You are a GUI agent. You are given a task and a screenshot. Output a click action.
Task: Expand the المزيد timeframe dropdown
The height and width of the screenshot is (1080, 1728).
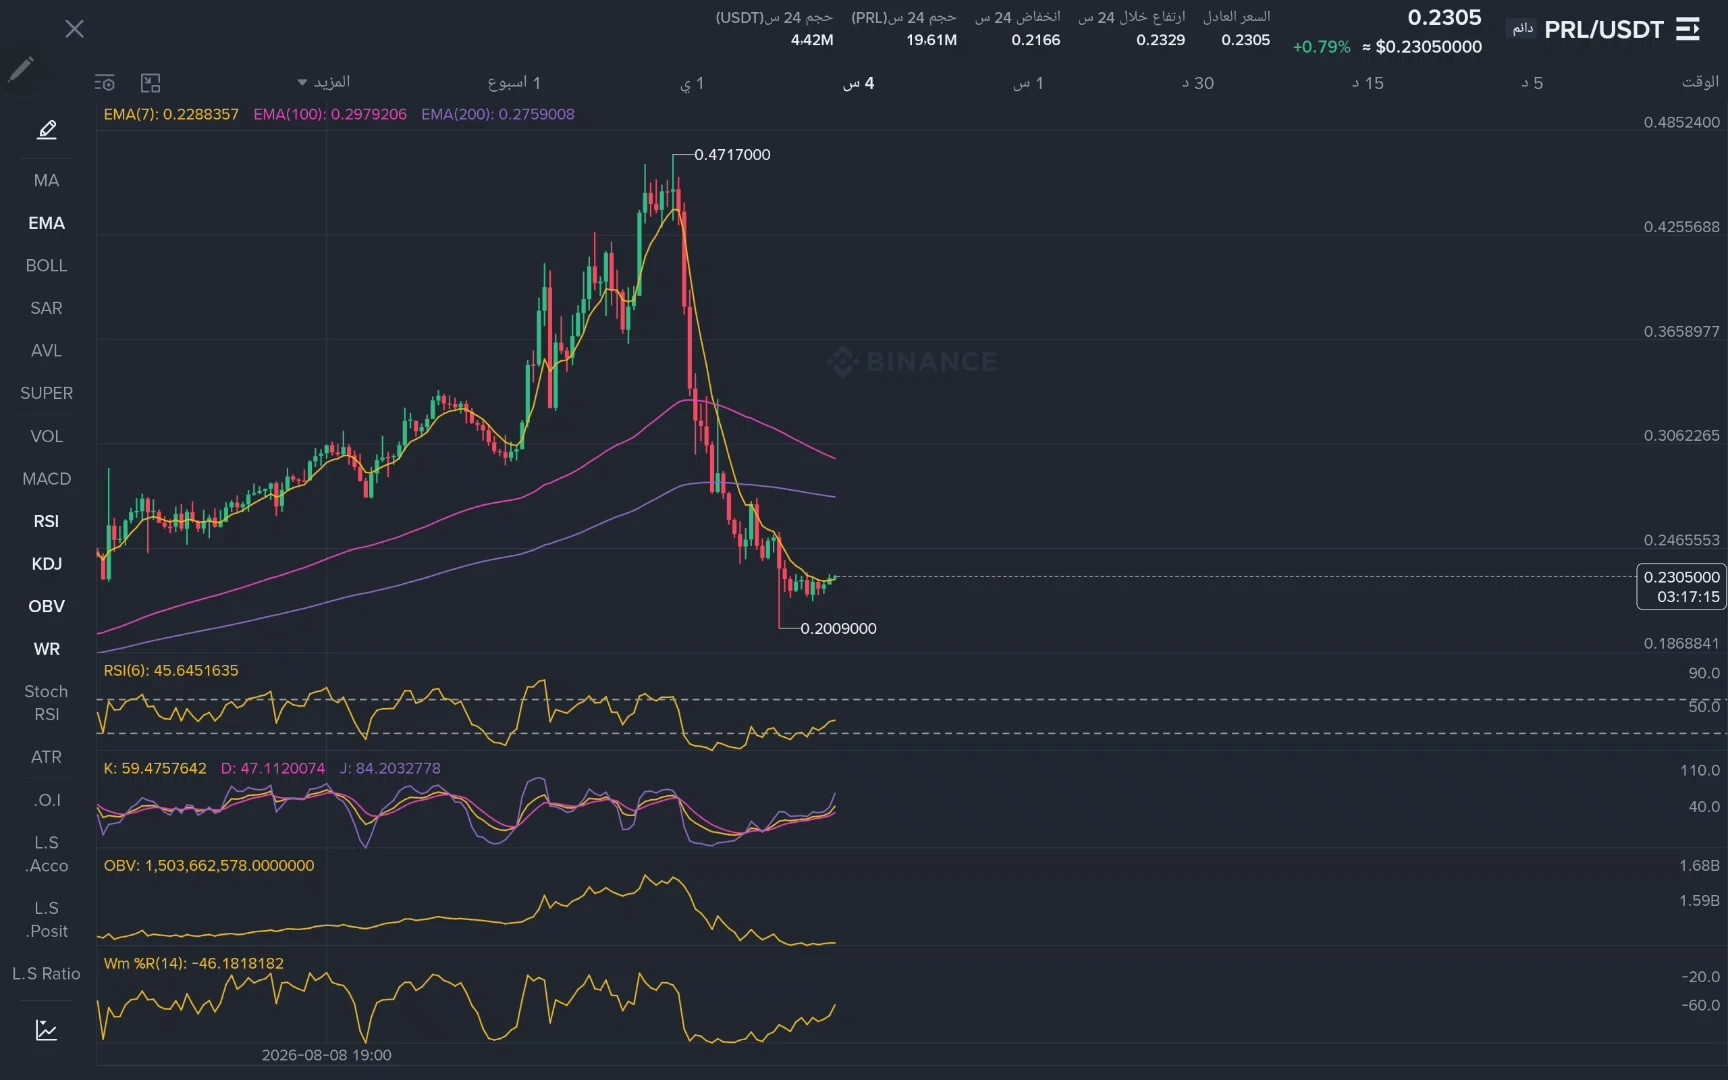324,82
